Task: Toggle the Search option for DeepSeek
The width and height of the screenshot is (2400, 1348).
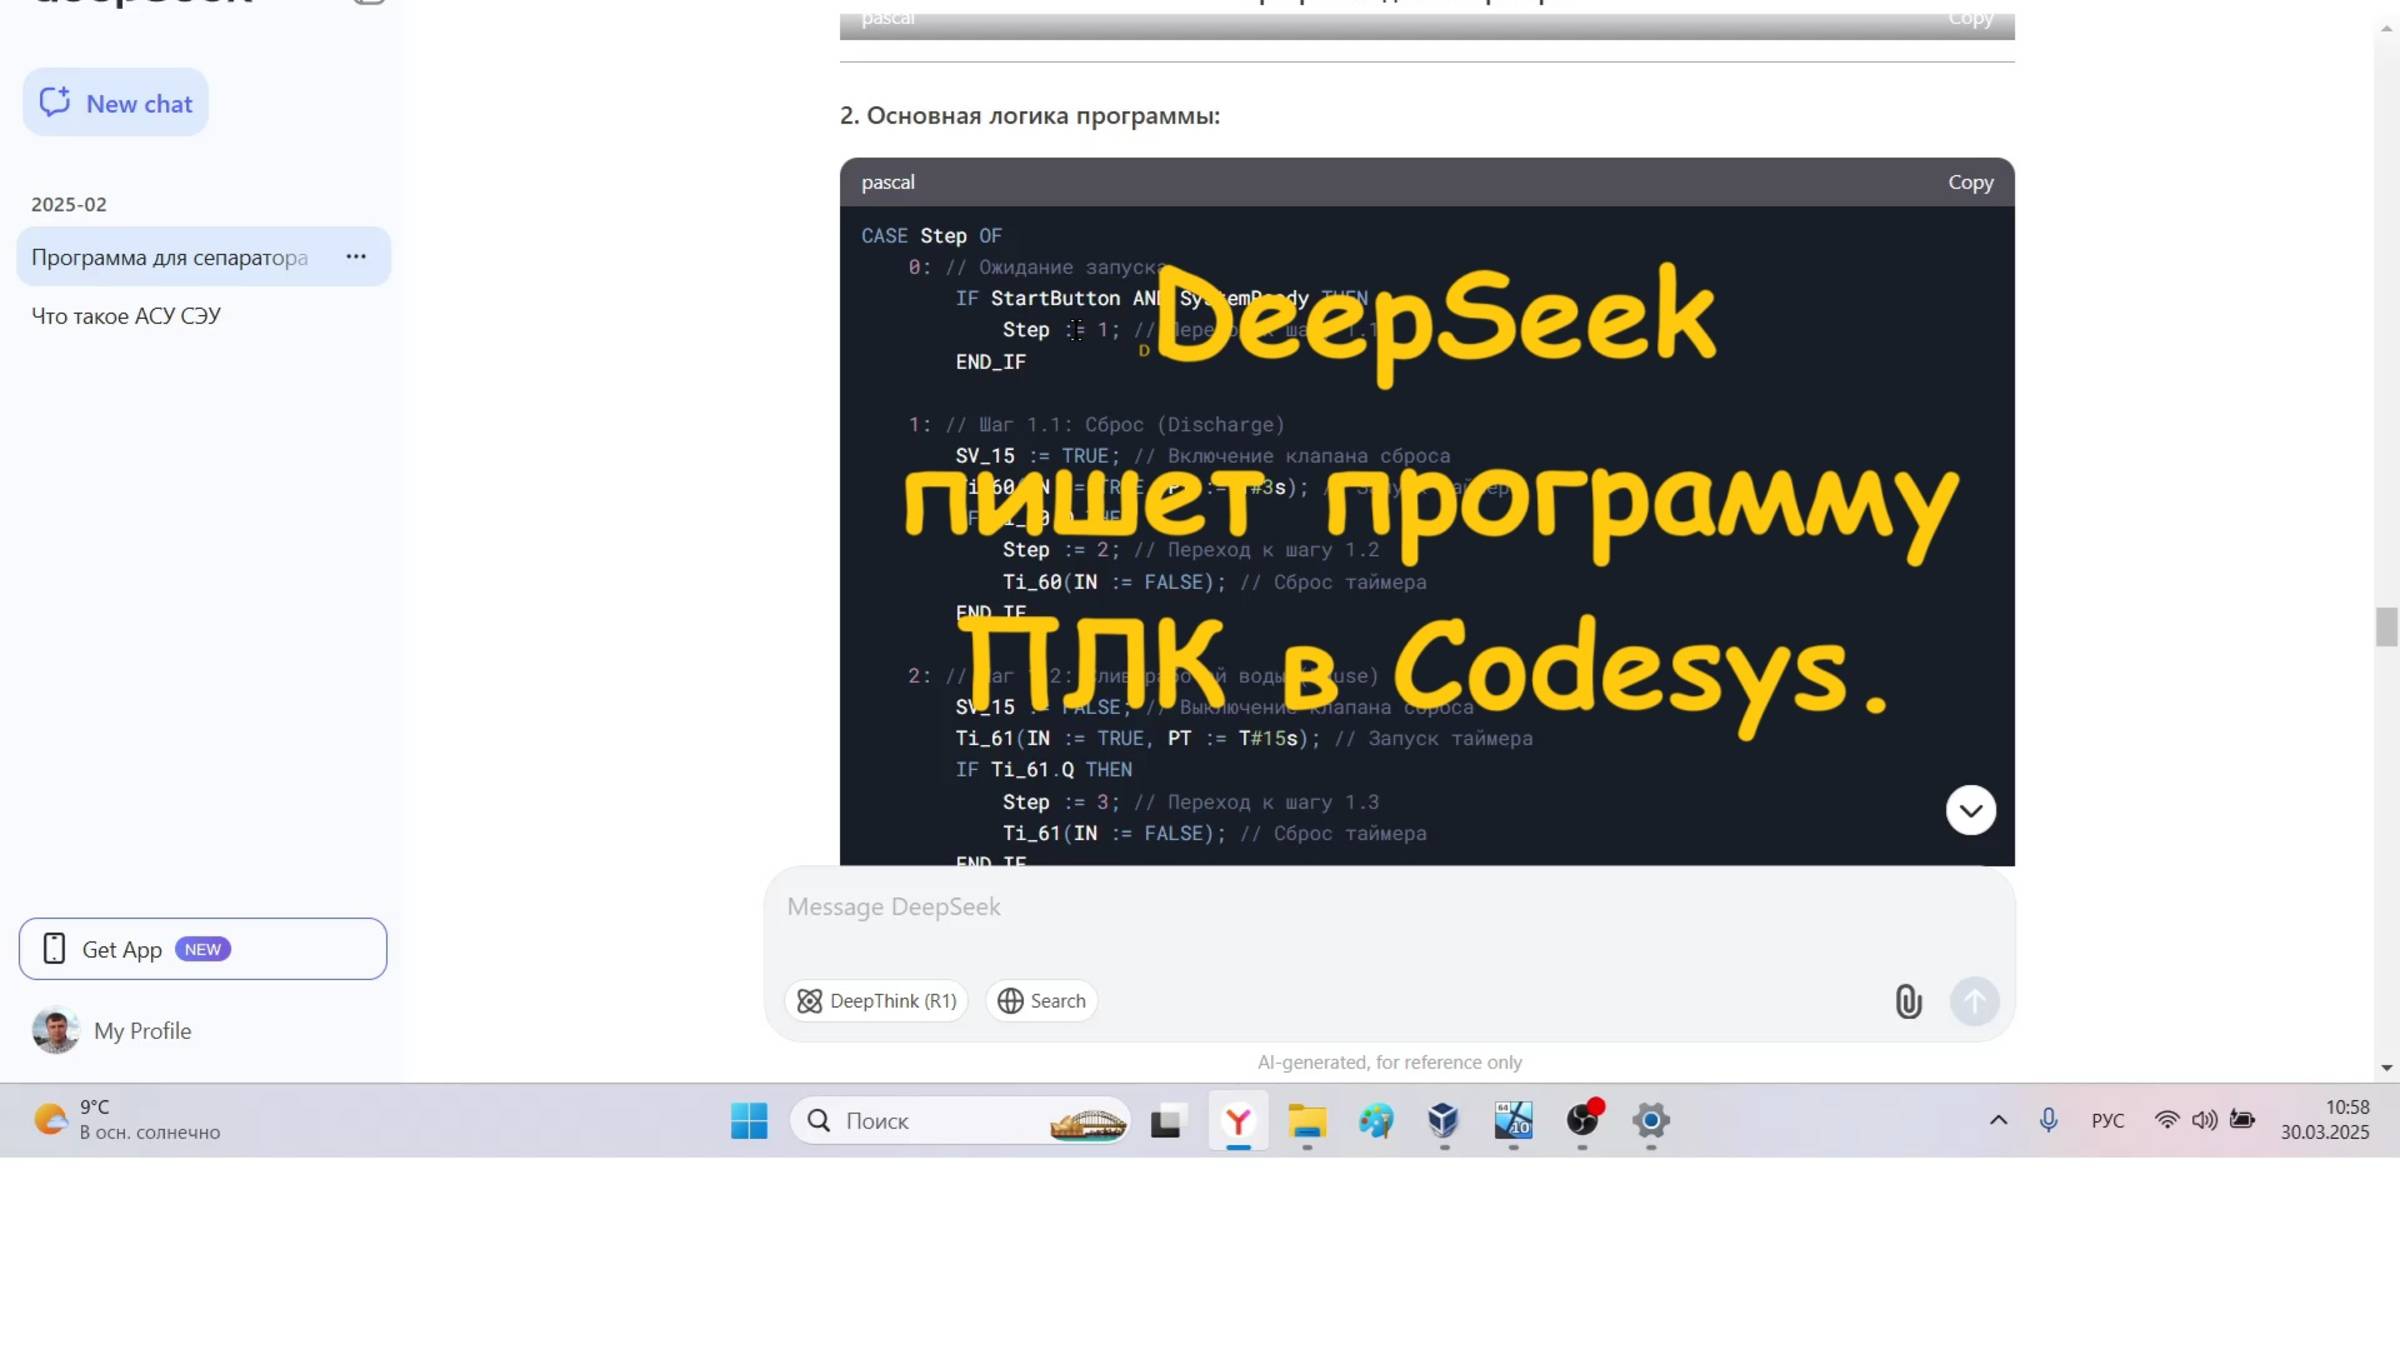Action: 1041,1000
